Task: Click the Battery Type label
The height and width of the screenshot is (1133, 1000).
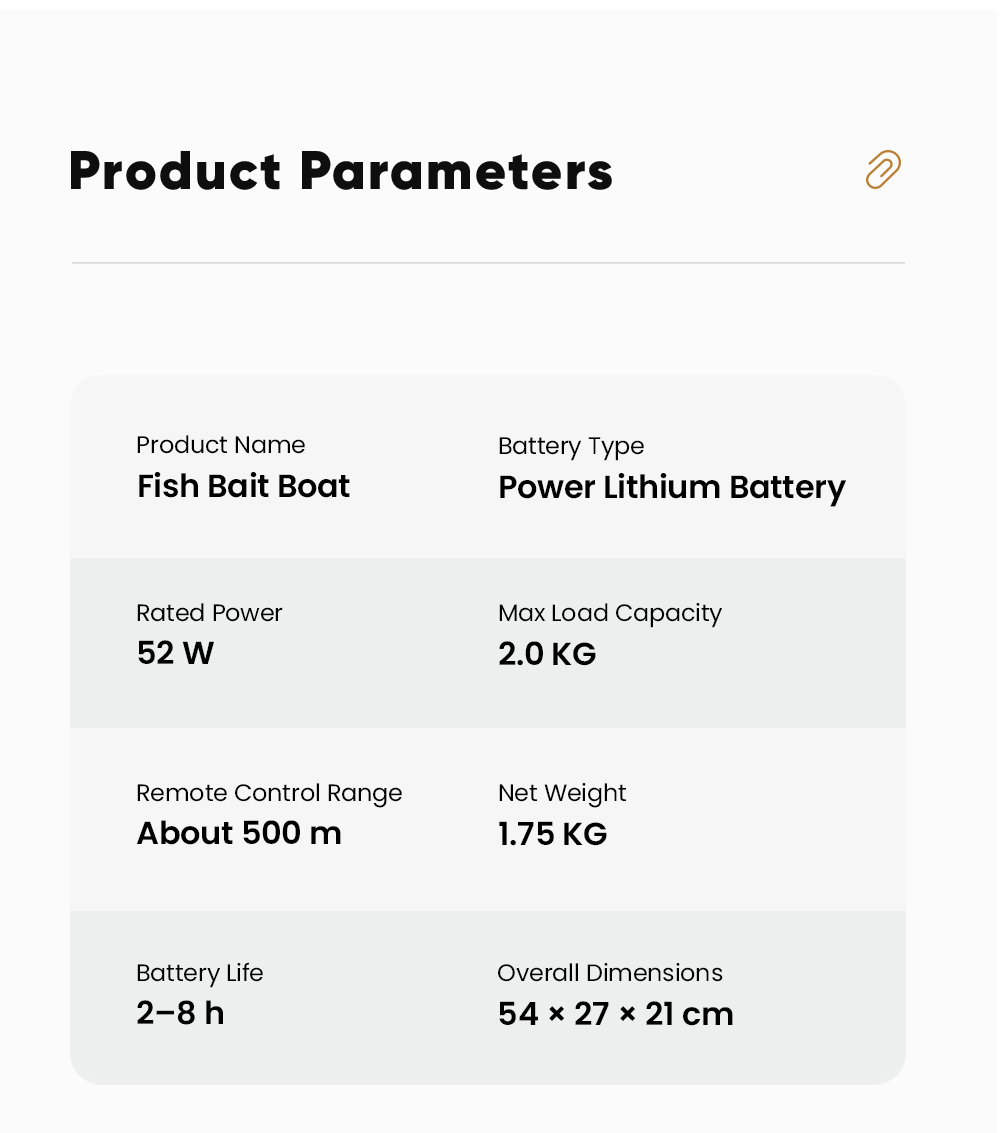Action: (571, 446)
